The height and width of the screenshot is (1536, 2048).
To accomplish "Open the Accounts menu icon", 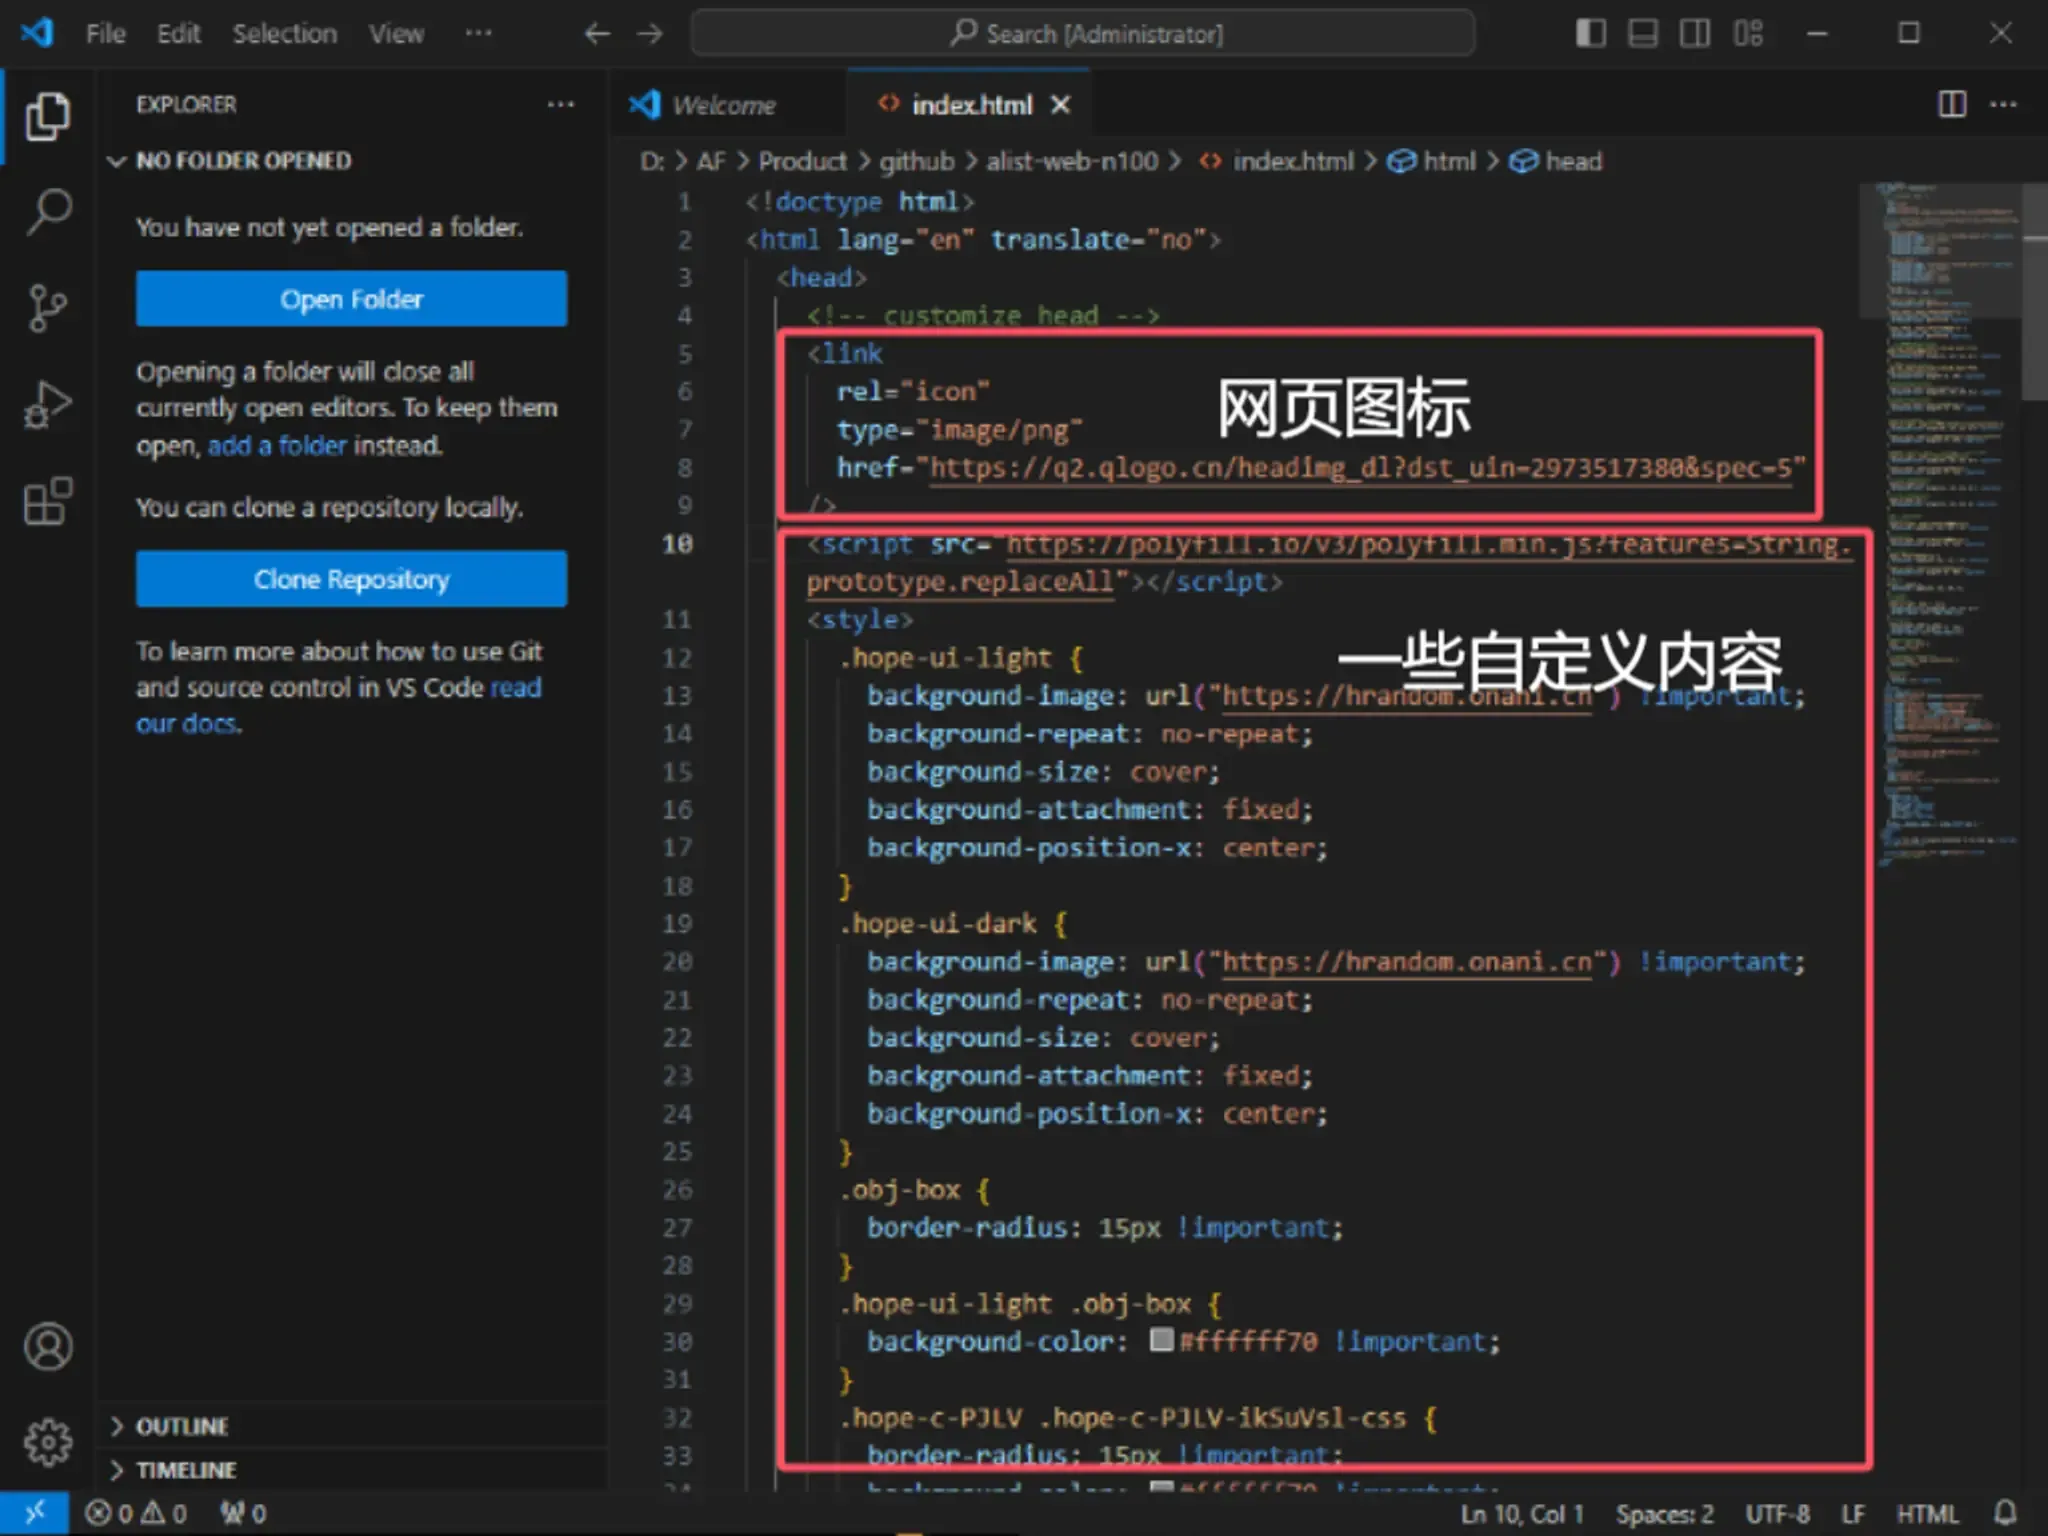I will click(x=48, y=1346).
